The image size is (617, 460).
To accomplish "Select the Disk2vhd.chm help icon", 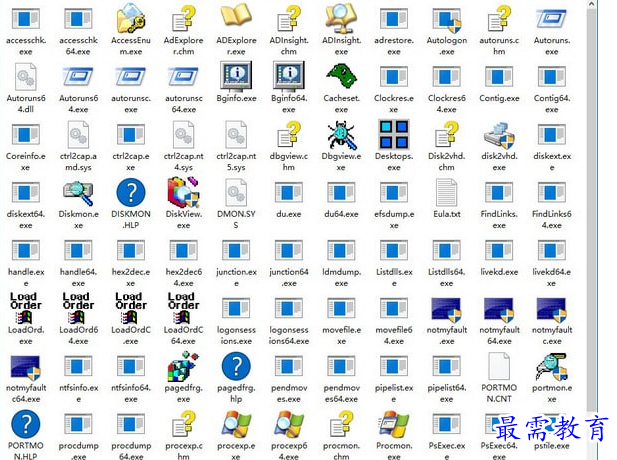I will (x=447, y=135).
